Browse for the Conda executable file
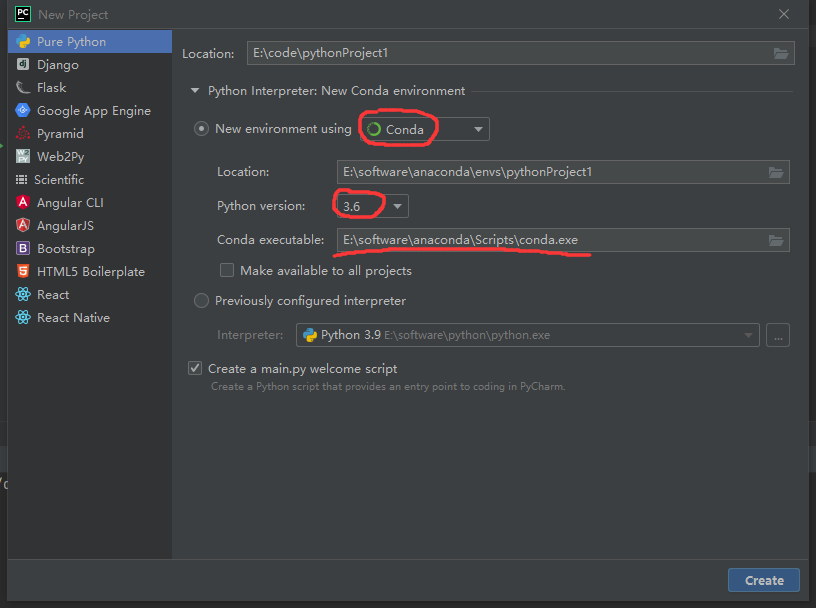 (776, 240)
